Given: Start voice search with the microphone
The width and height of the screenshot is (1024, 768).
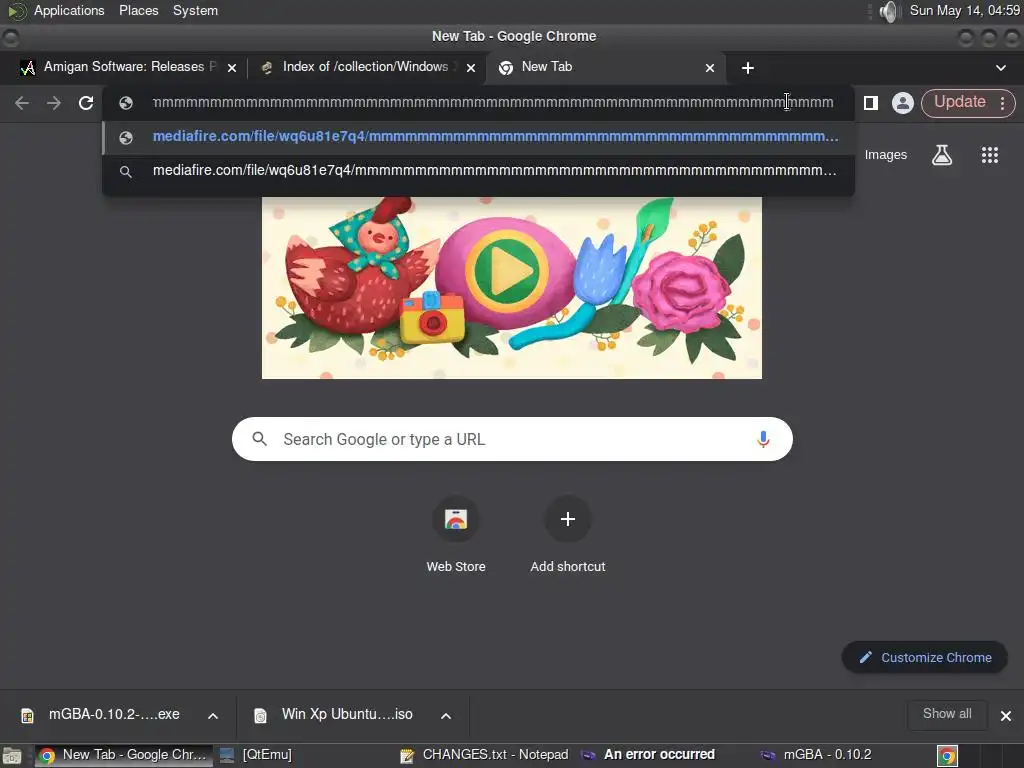Looking at the screenshot, I should [763, 439].
